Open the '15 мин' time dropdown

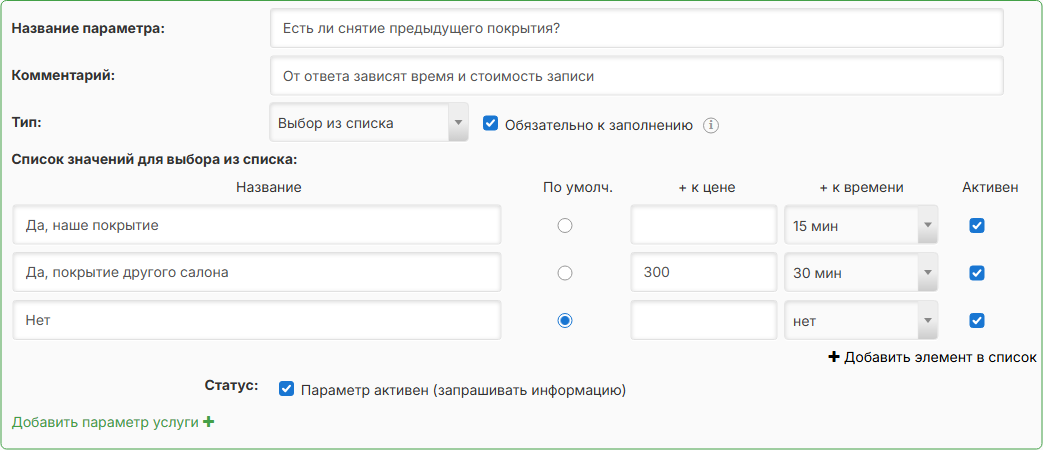[x=861, y=226]
